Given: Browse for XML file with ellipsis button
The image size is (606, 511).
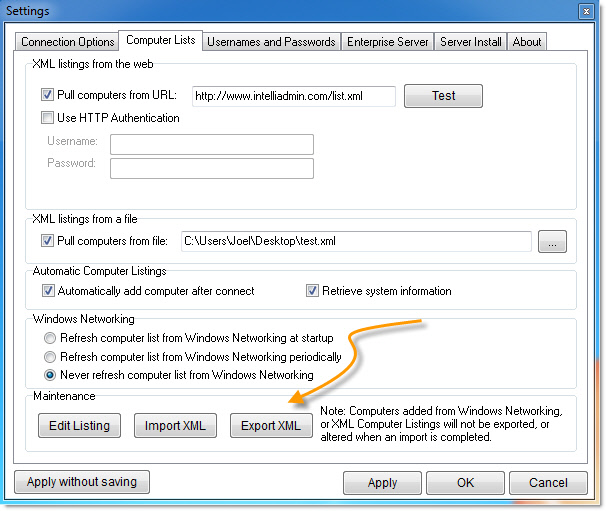Looking at the screenshot, I should [x=552, y=242].
